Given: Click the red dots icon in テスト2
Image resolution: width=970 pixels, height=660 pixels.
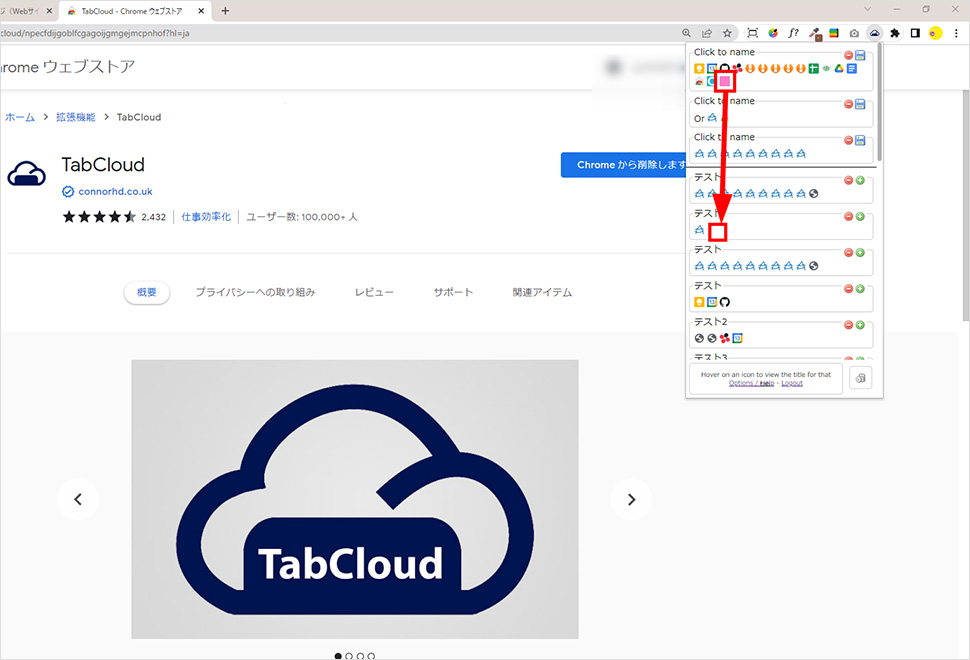Looking at the screenshot, I should pos(724,338).
